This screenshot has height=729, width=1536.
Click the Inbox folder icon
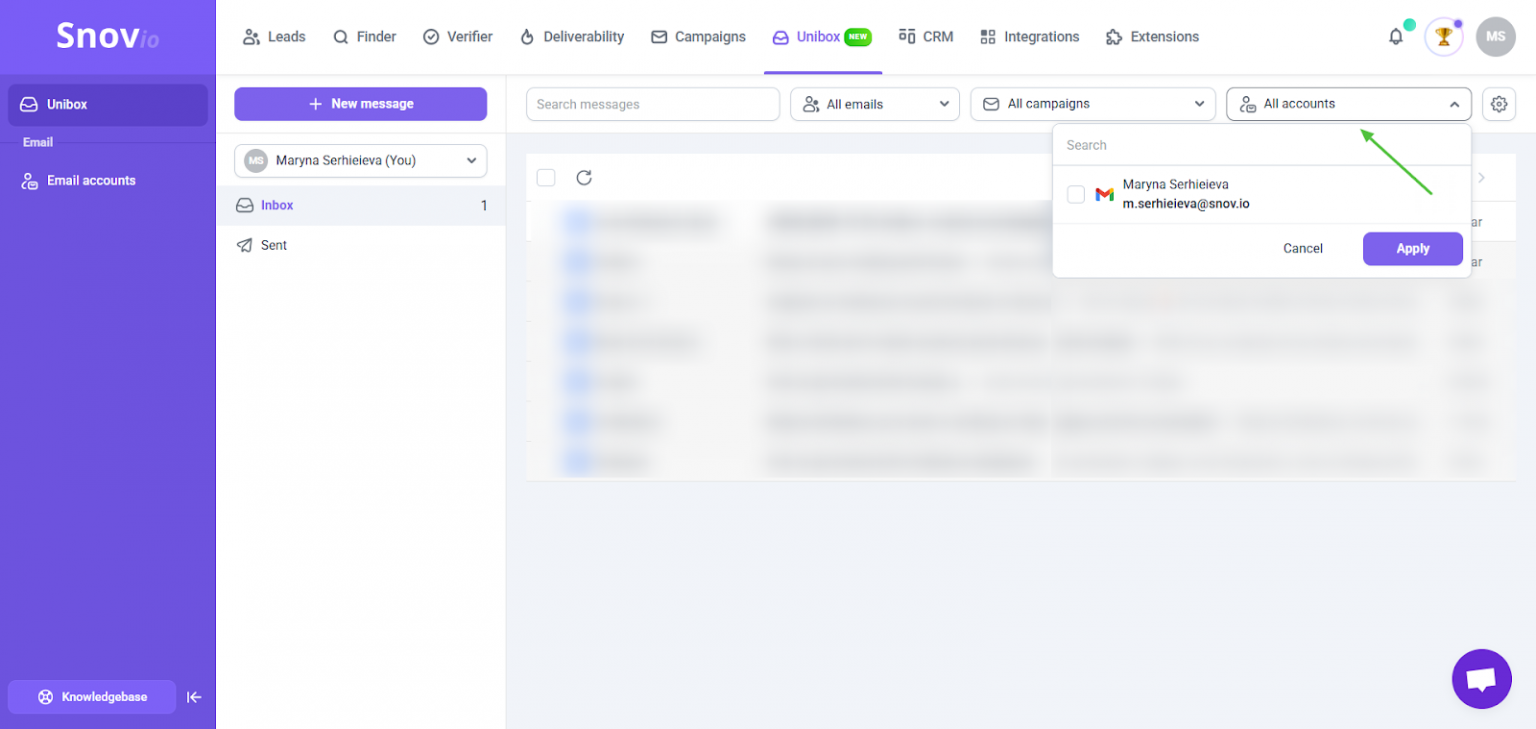click(x=244, y=205)
